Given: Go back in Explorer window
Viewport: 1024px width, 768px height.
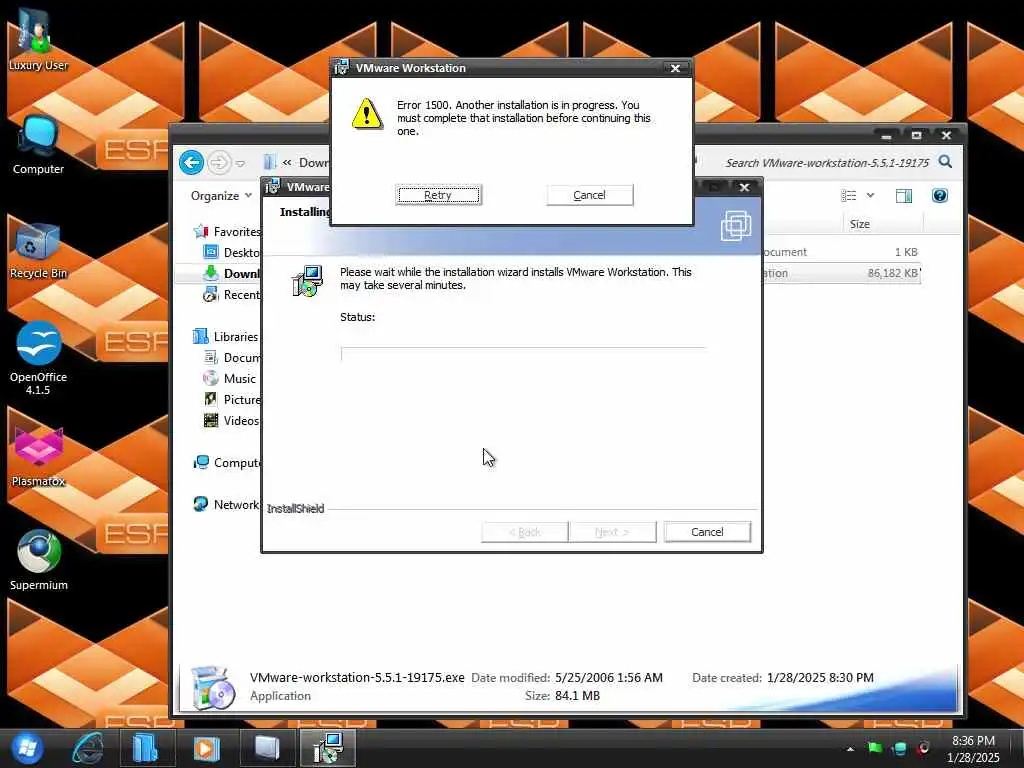Looking at the screenshot, I should [191, 163].
